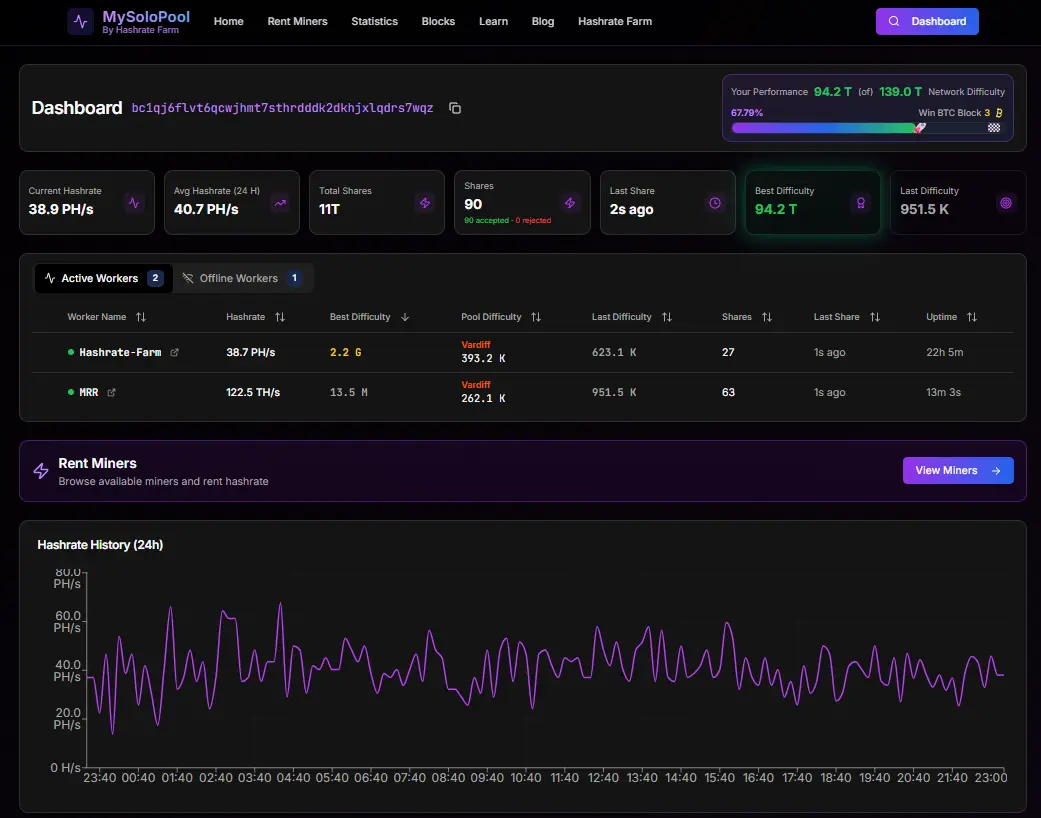Viewport: 1041px width, 818px height.
Task: Click the View Miners button
Action: pos(956,470)
